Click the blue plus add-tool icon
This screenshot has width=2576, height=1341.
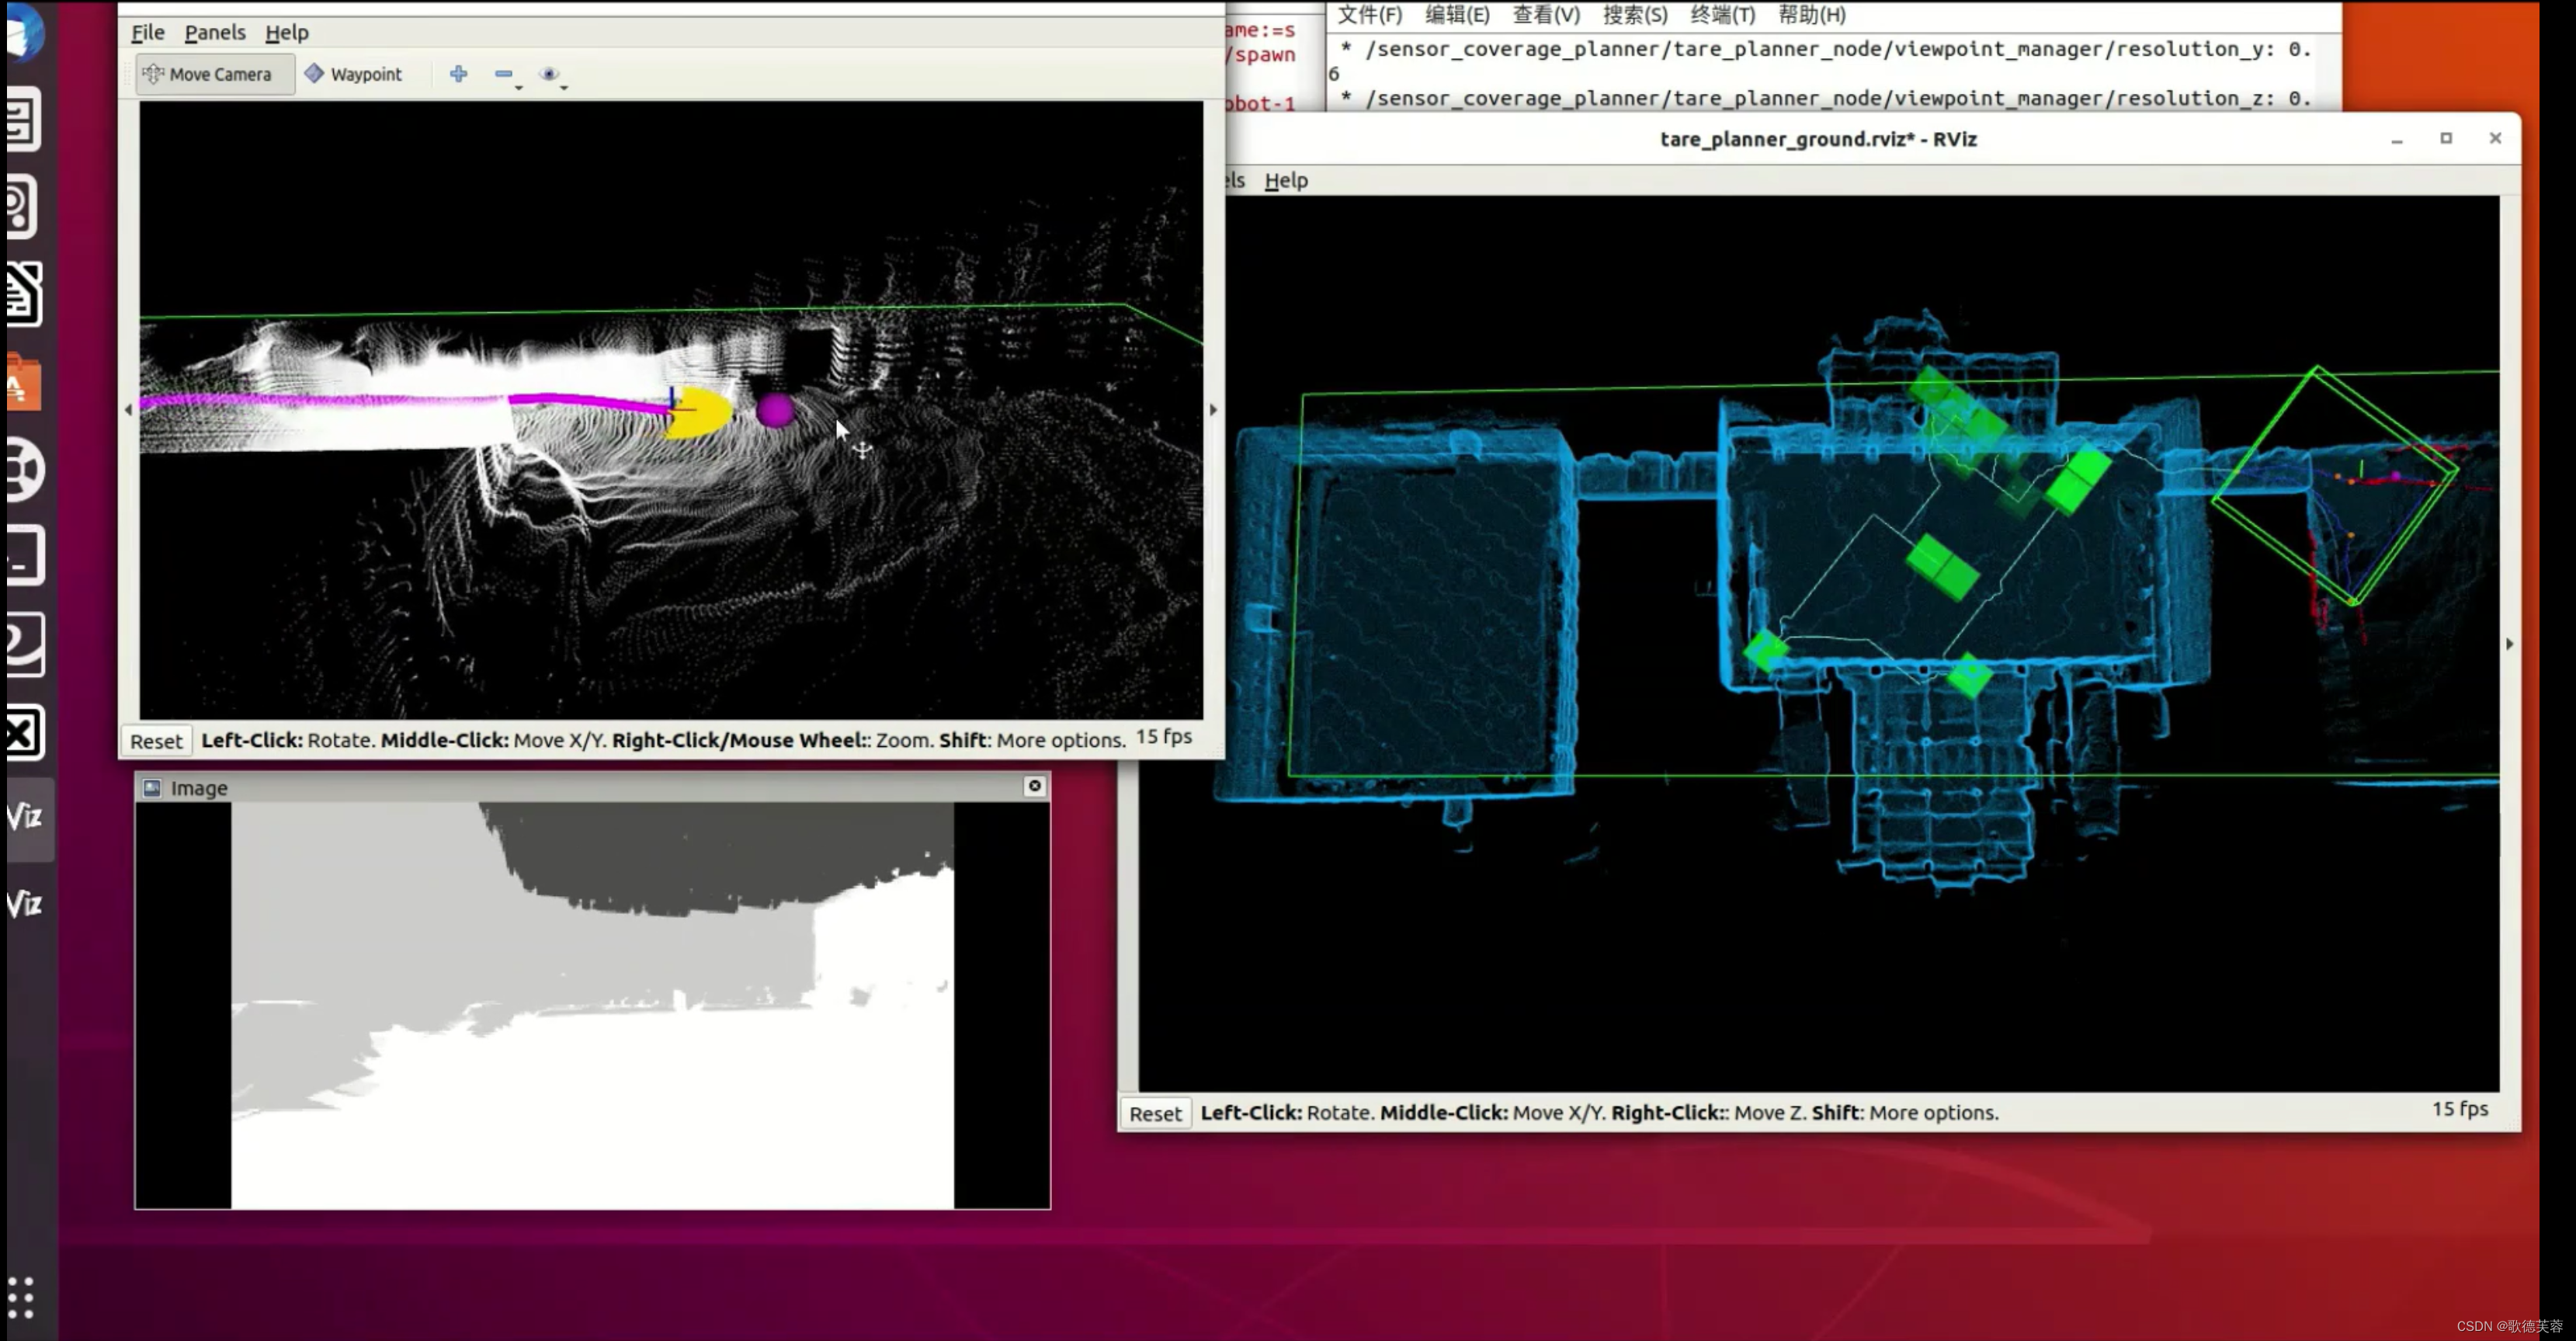coord(458,73)
